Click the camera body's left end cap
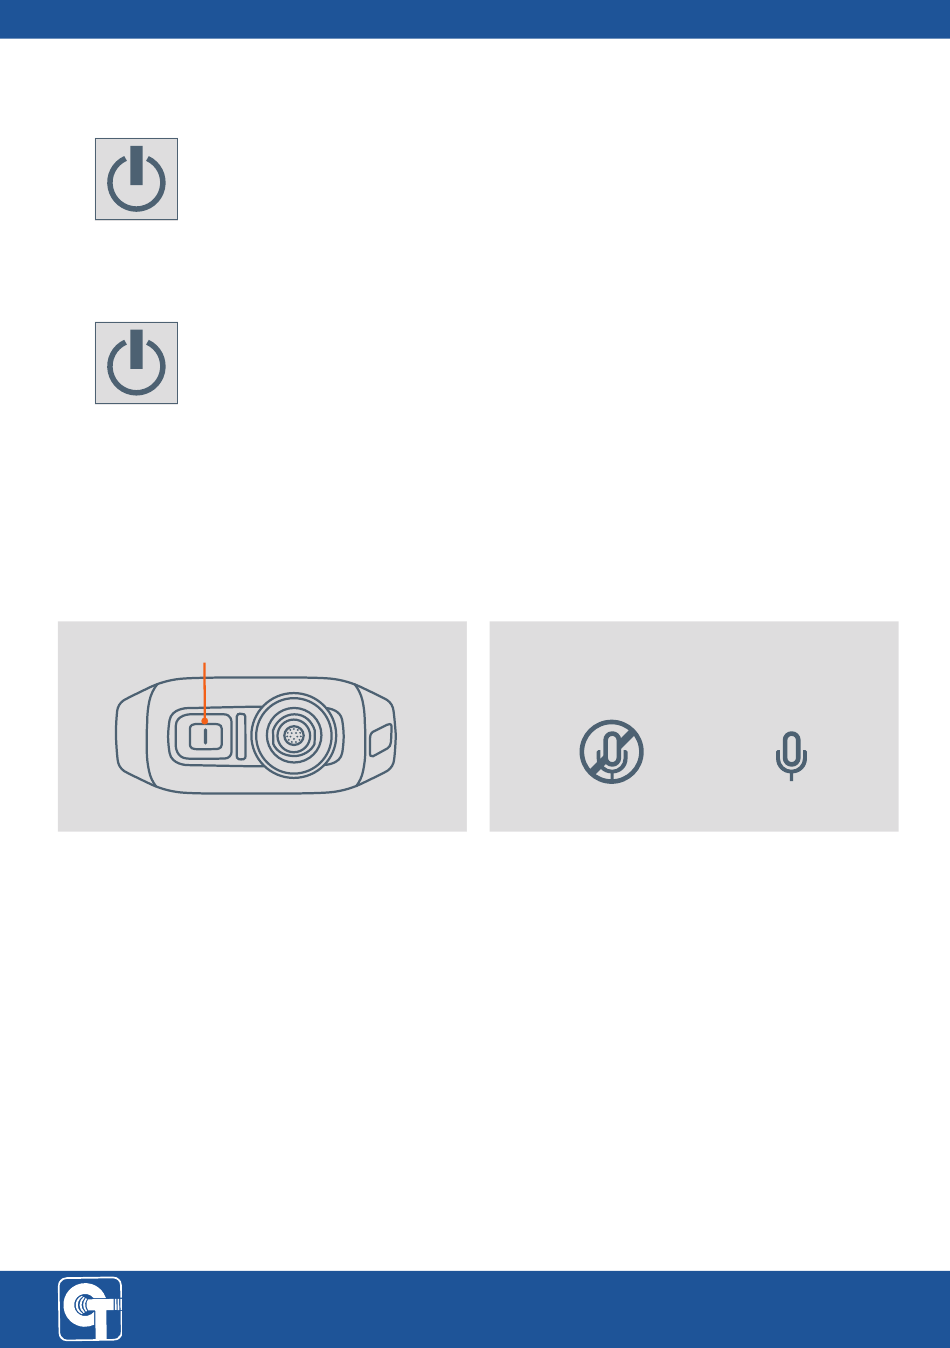This screenshot has height=1348, width=950. (133, 735)
